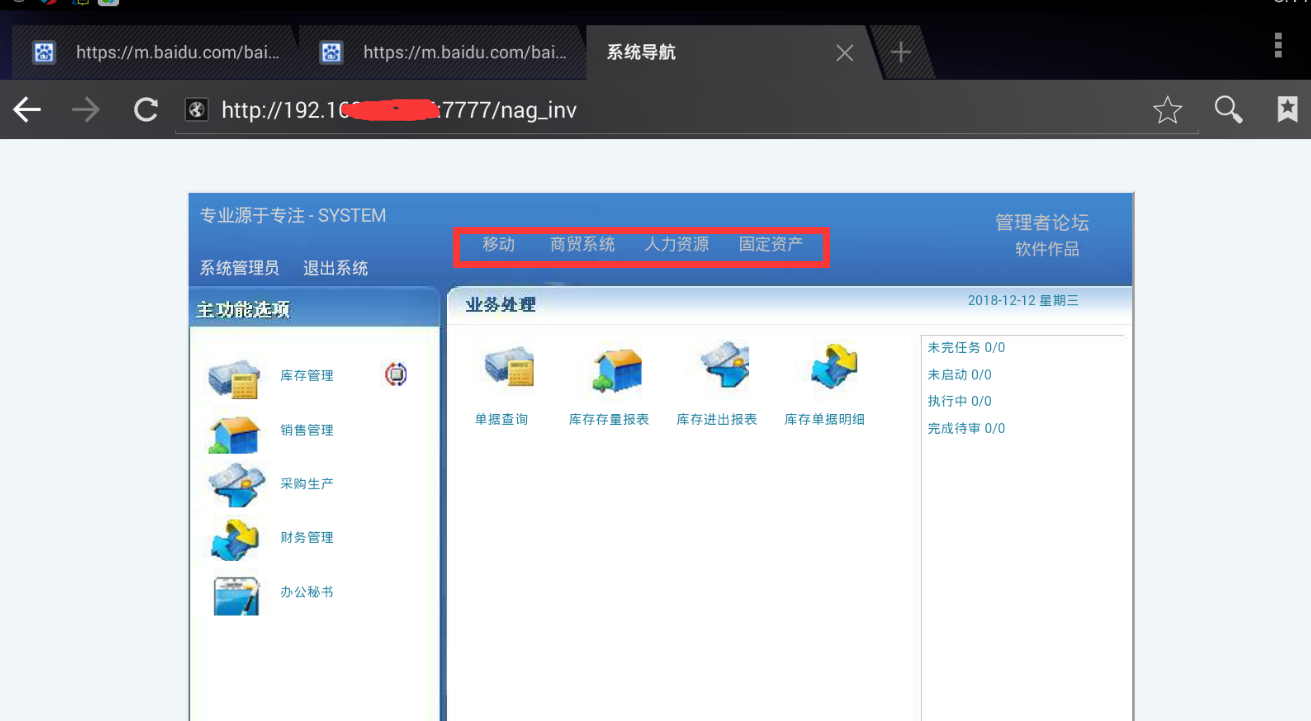Open the 人力资源 menu item

tap(676, 245)
